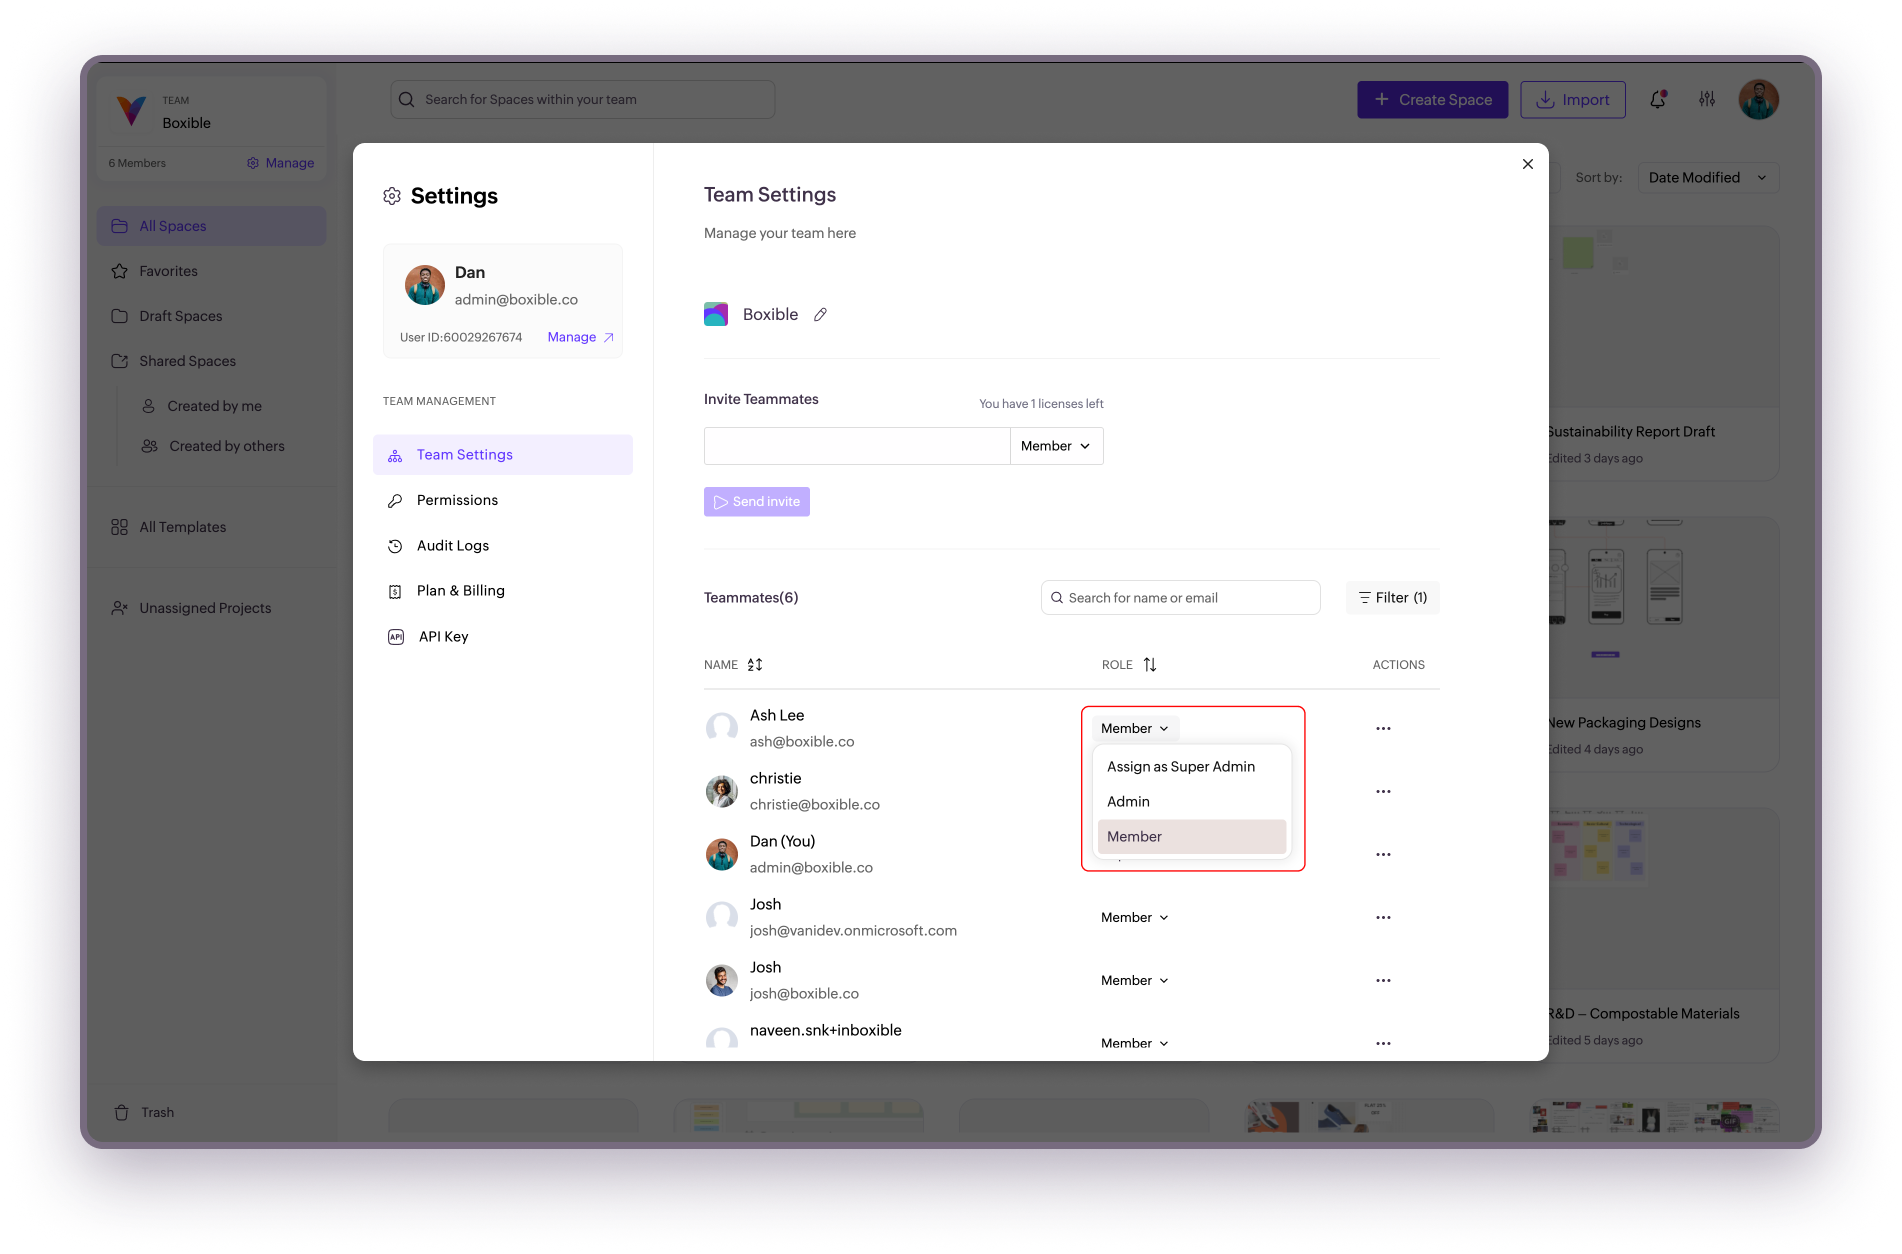Collapse Ash Lee's Member role dropdown

[1134, 729]
